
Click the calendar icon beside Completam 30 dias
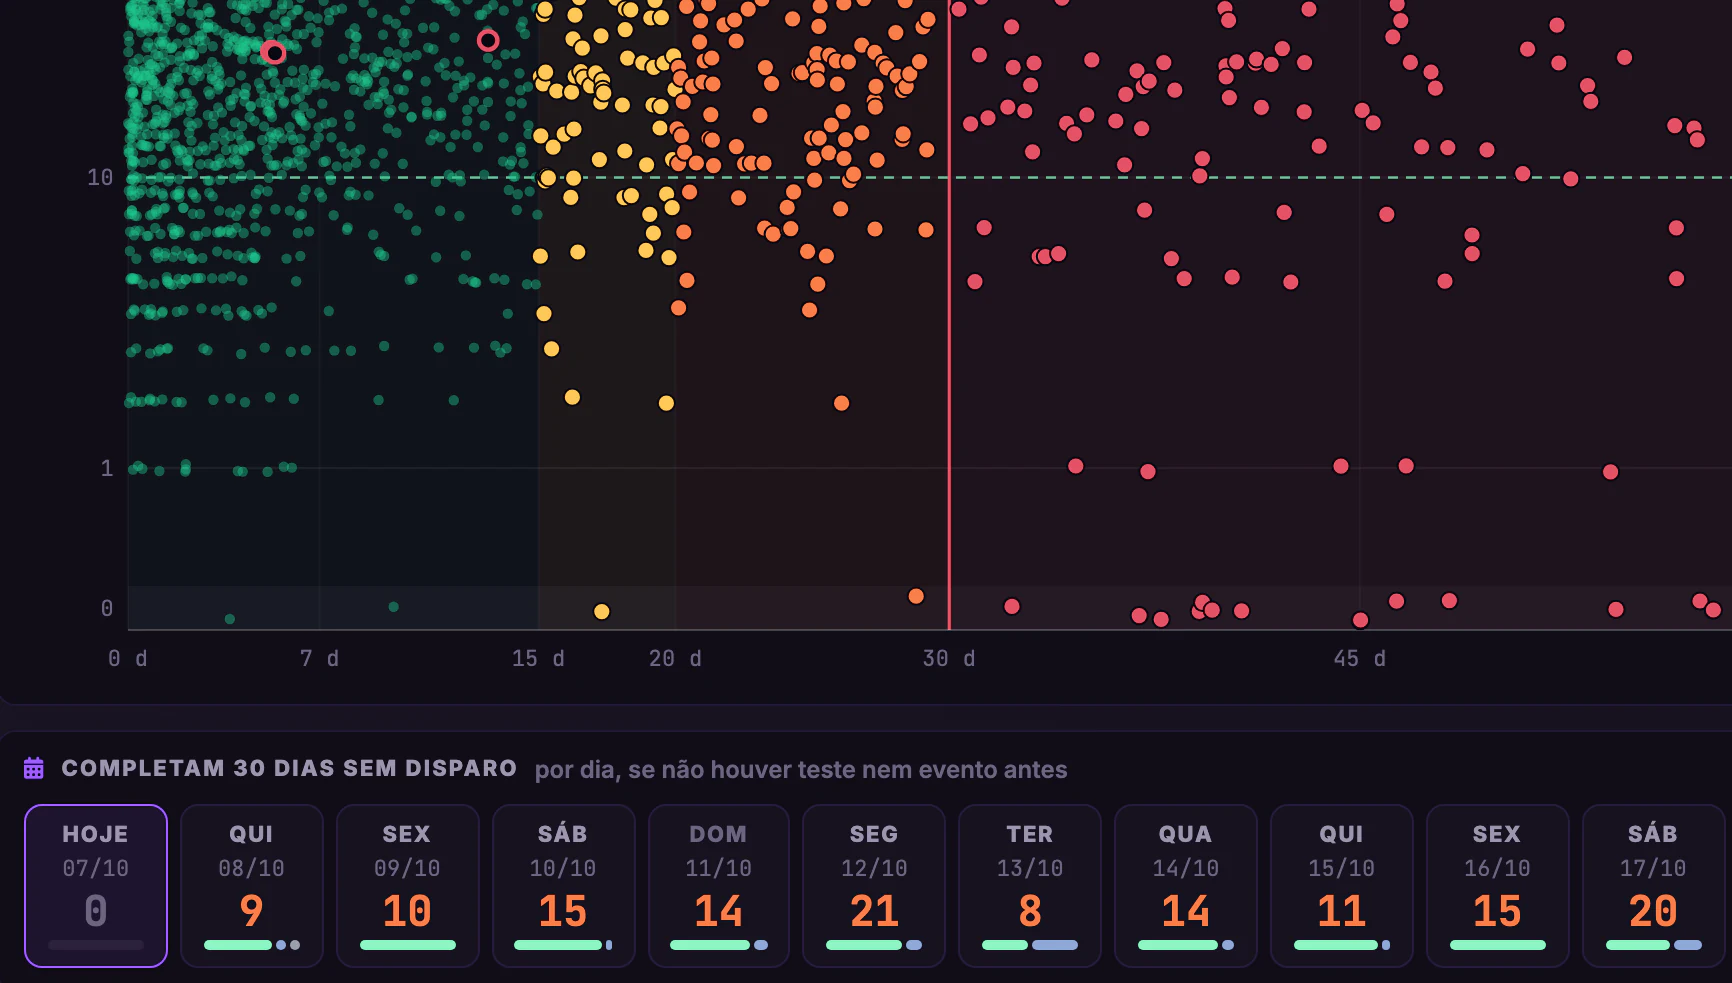(34, 768)
